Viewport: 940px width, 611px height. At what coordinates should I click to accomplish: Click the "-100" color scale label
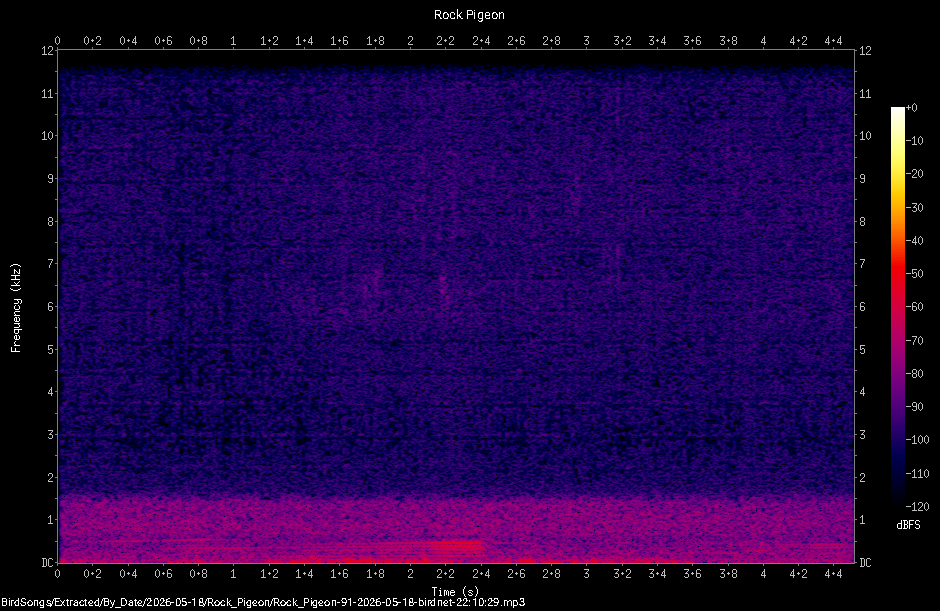(x=917, y=440)
